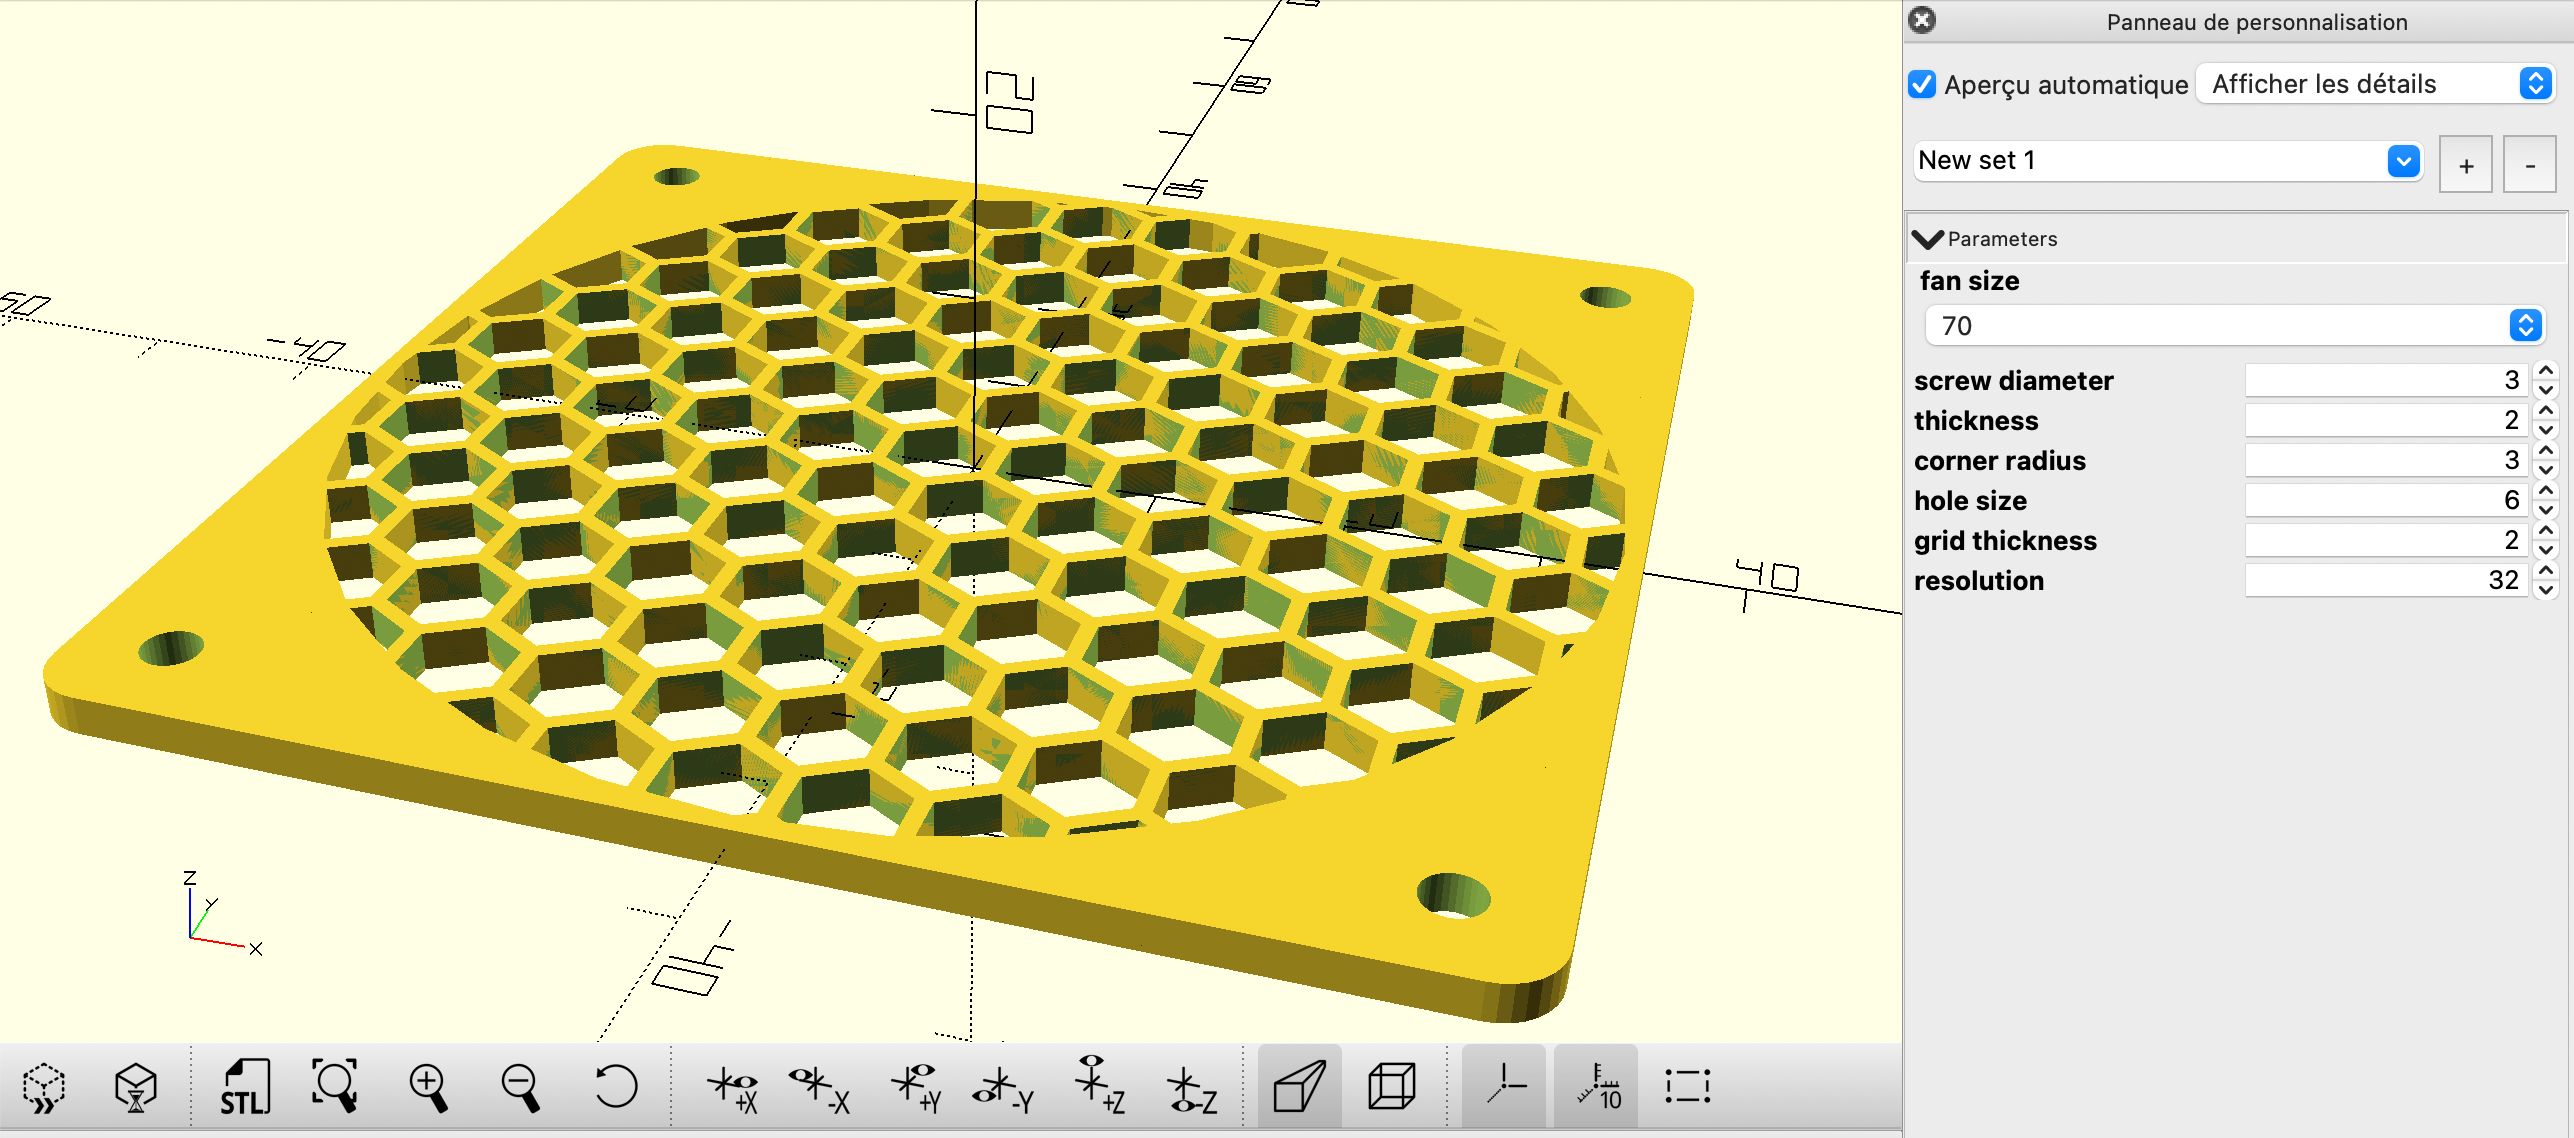Open the fan size dropdown
2574x1138 pixels.
[2234, 326]
